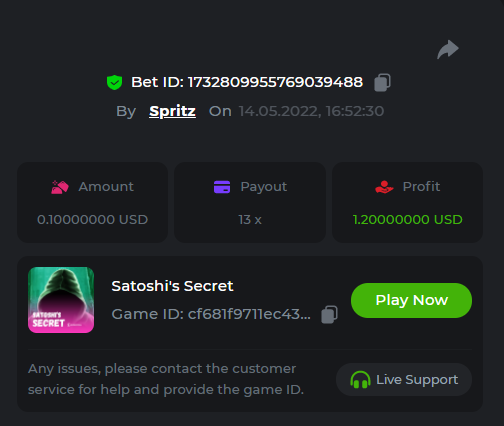
Task: Click the purple Payout card icon
Action: [x=222, y=187]
